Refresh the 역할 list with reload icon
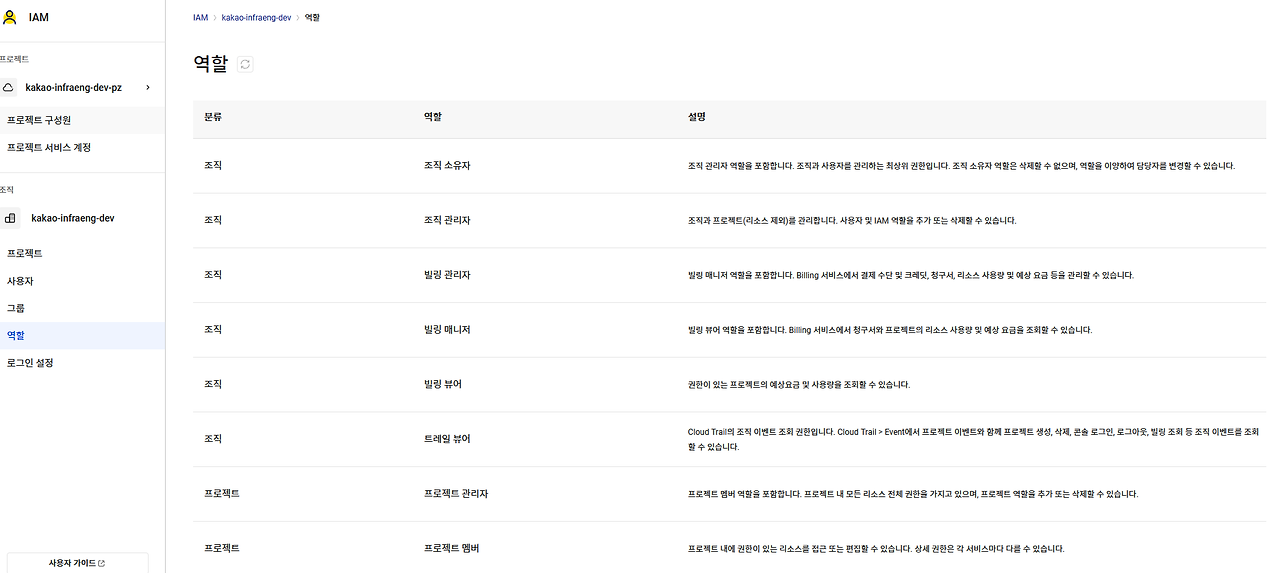The height and width of the screenshot is (573, 1280). [x=246, y=64]
